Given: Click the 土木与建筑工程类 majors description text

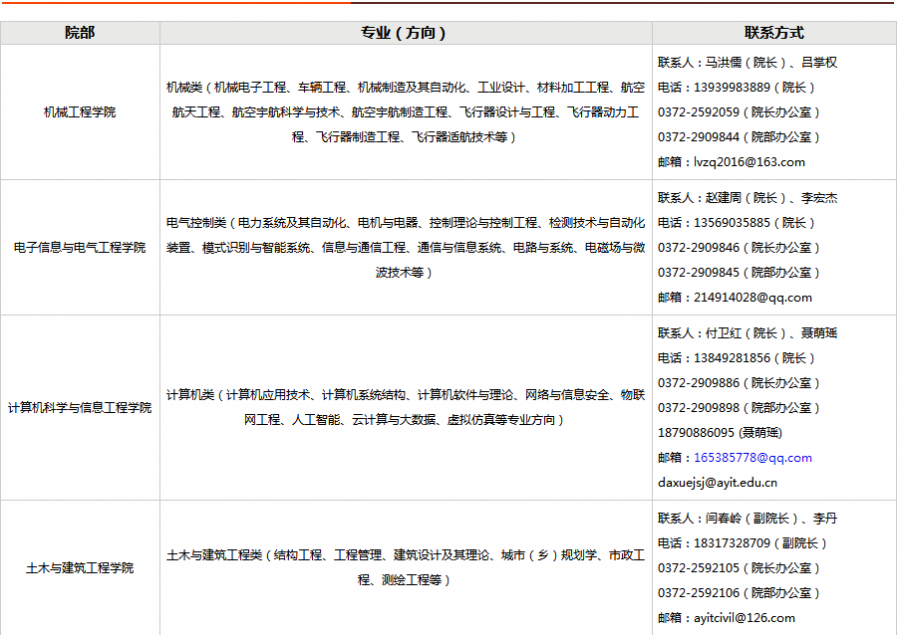Looking at the screenshot, I should click(405, 567).
